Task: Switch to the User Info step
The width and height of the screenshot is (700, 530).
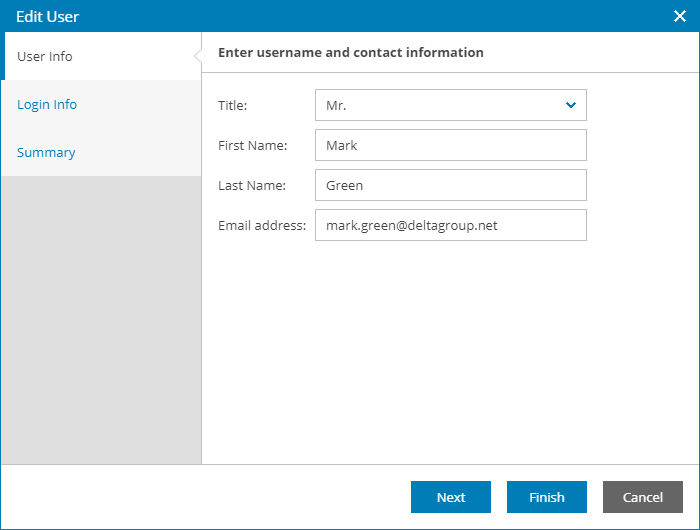Action: [46, 56]
